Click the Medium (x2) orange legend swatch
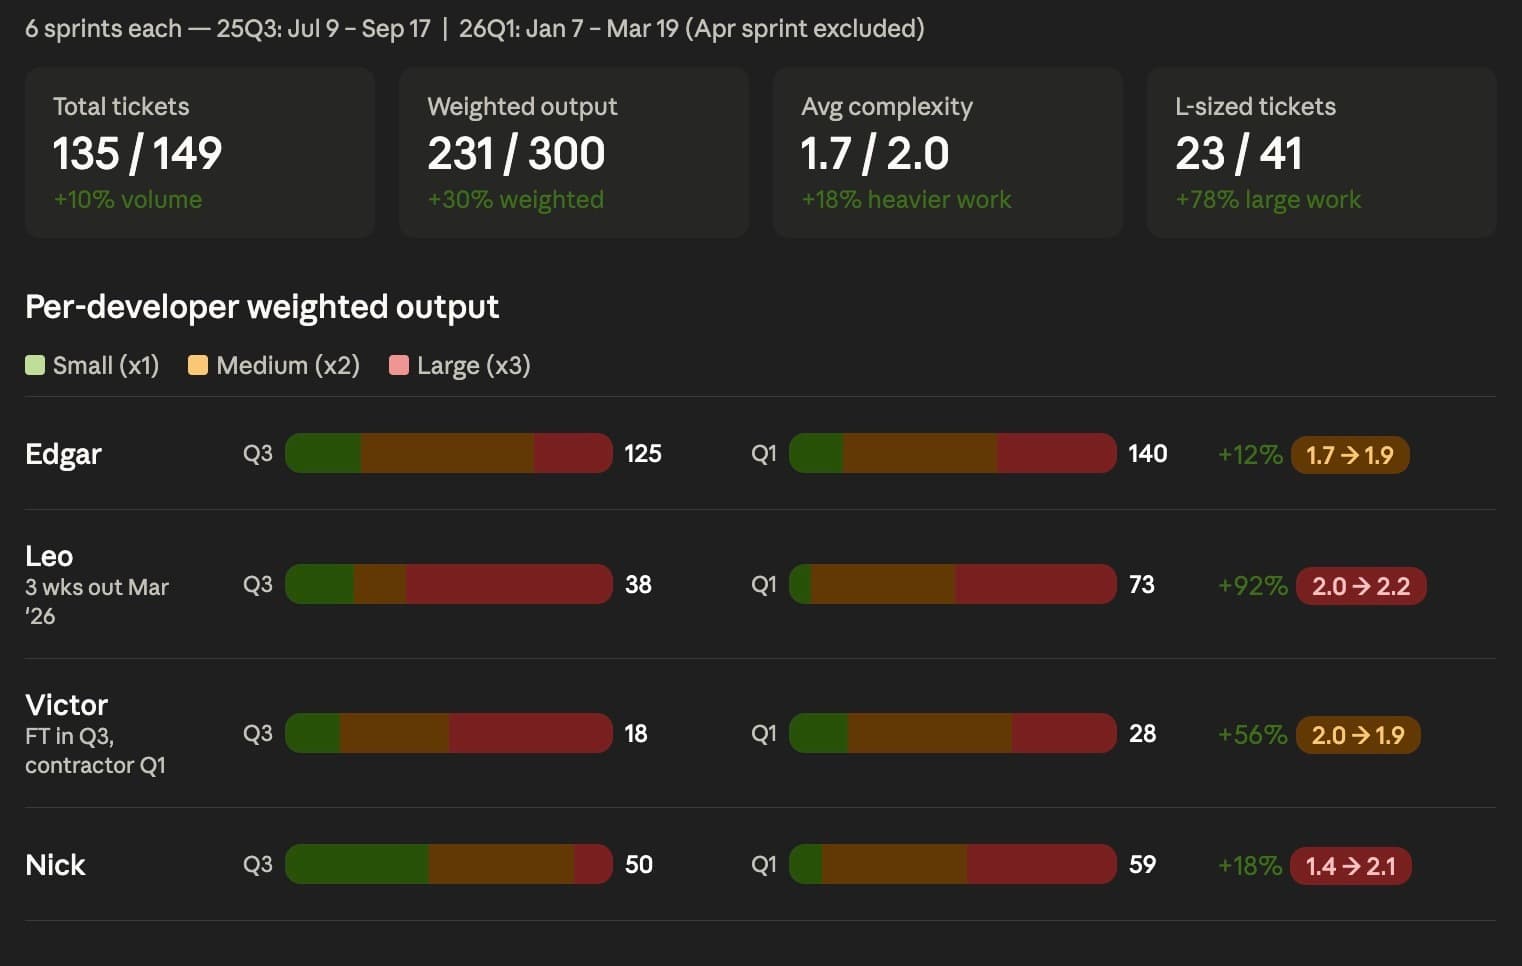1522x966 pixels. pos(198,365)
